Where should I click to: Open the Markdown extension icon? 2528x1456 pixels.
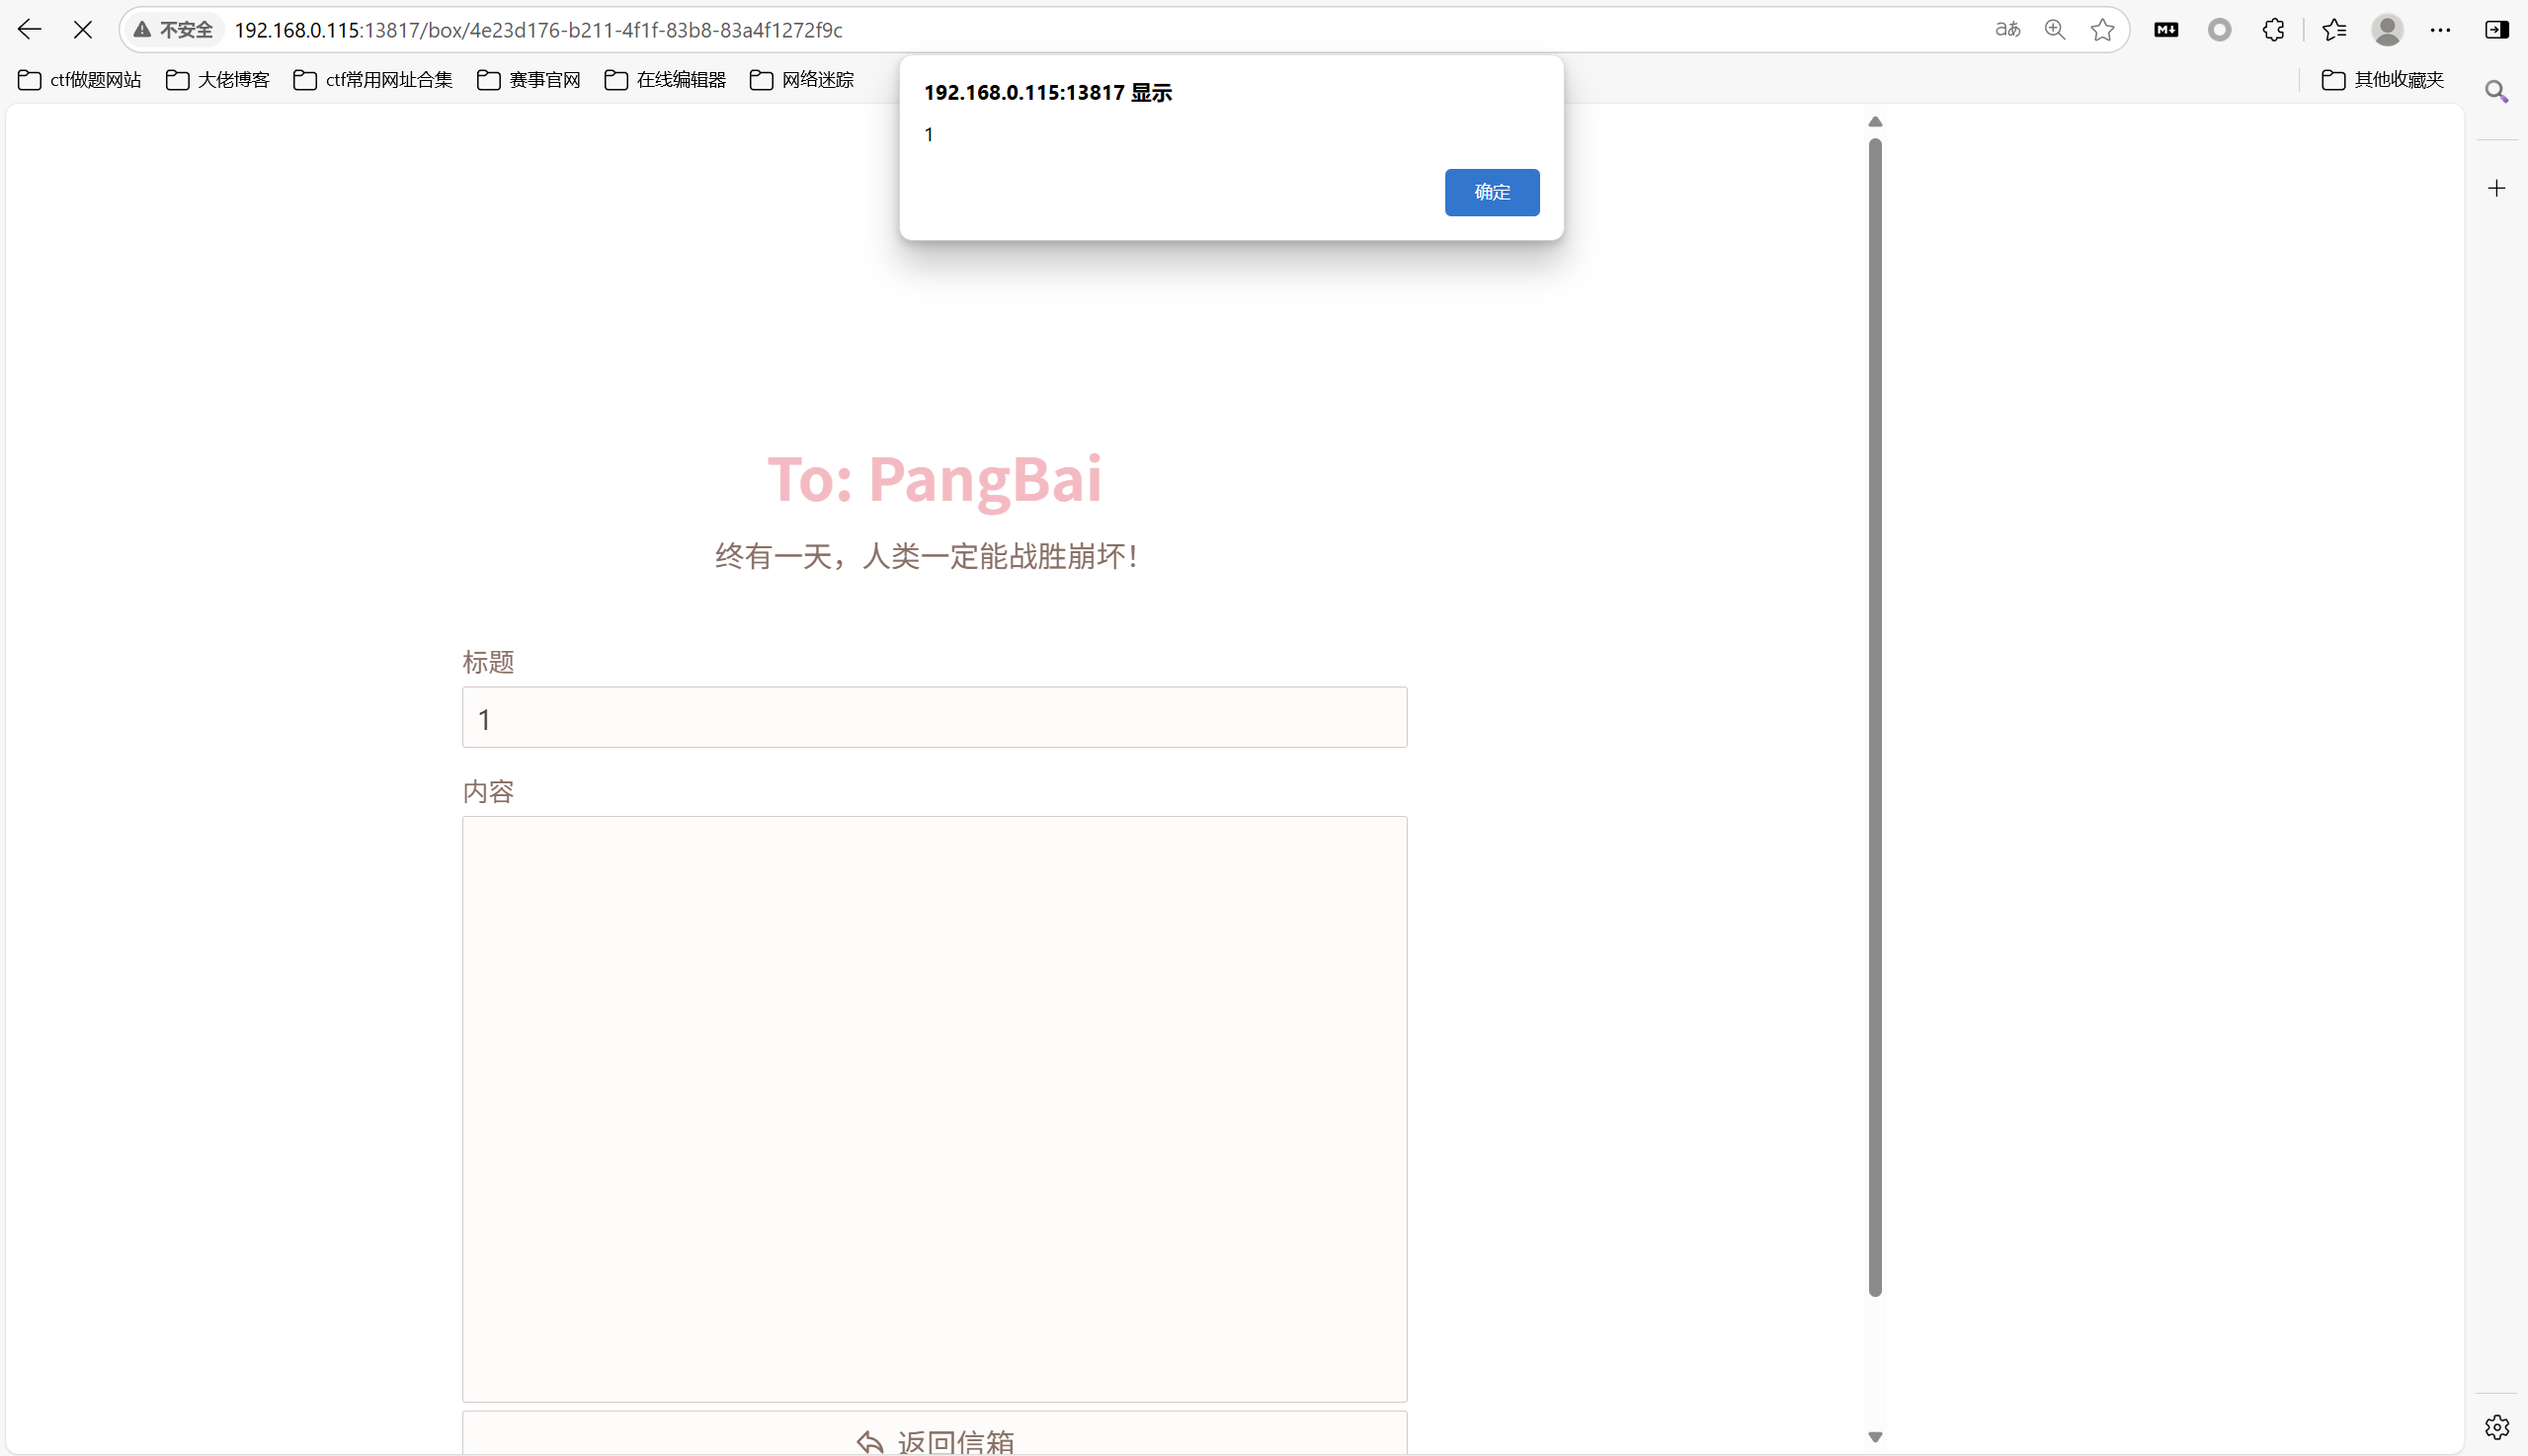(x=2166, y=30)
